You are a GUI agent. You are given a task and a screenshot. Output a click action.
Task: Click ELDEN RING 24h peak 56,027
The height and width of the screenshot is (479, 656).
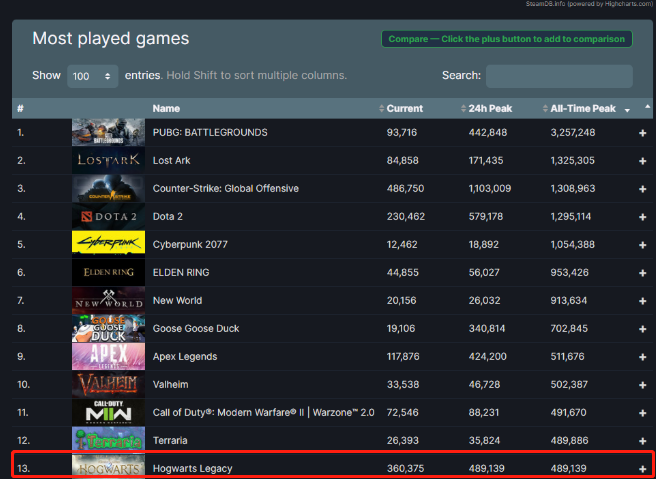point(484,272)
